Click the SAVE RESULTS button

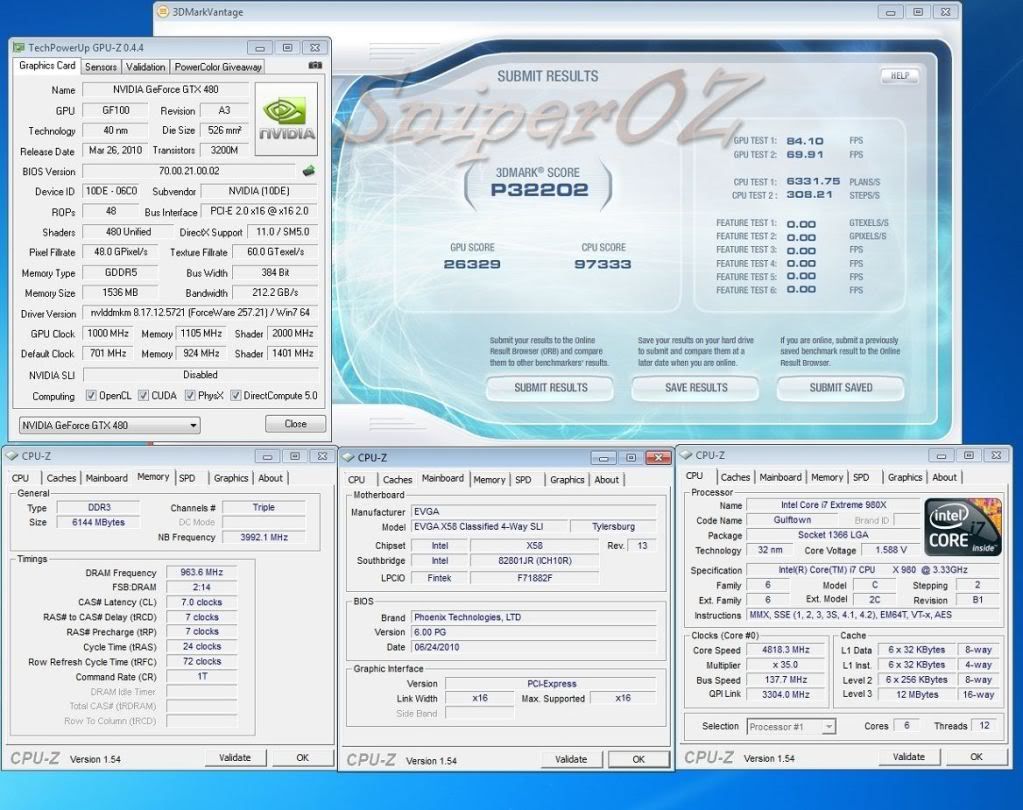696,388
